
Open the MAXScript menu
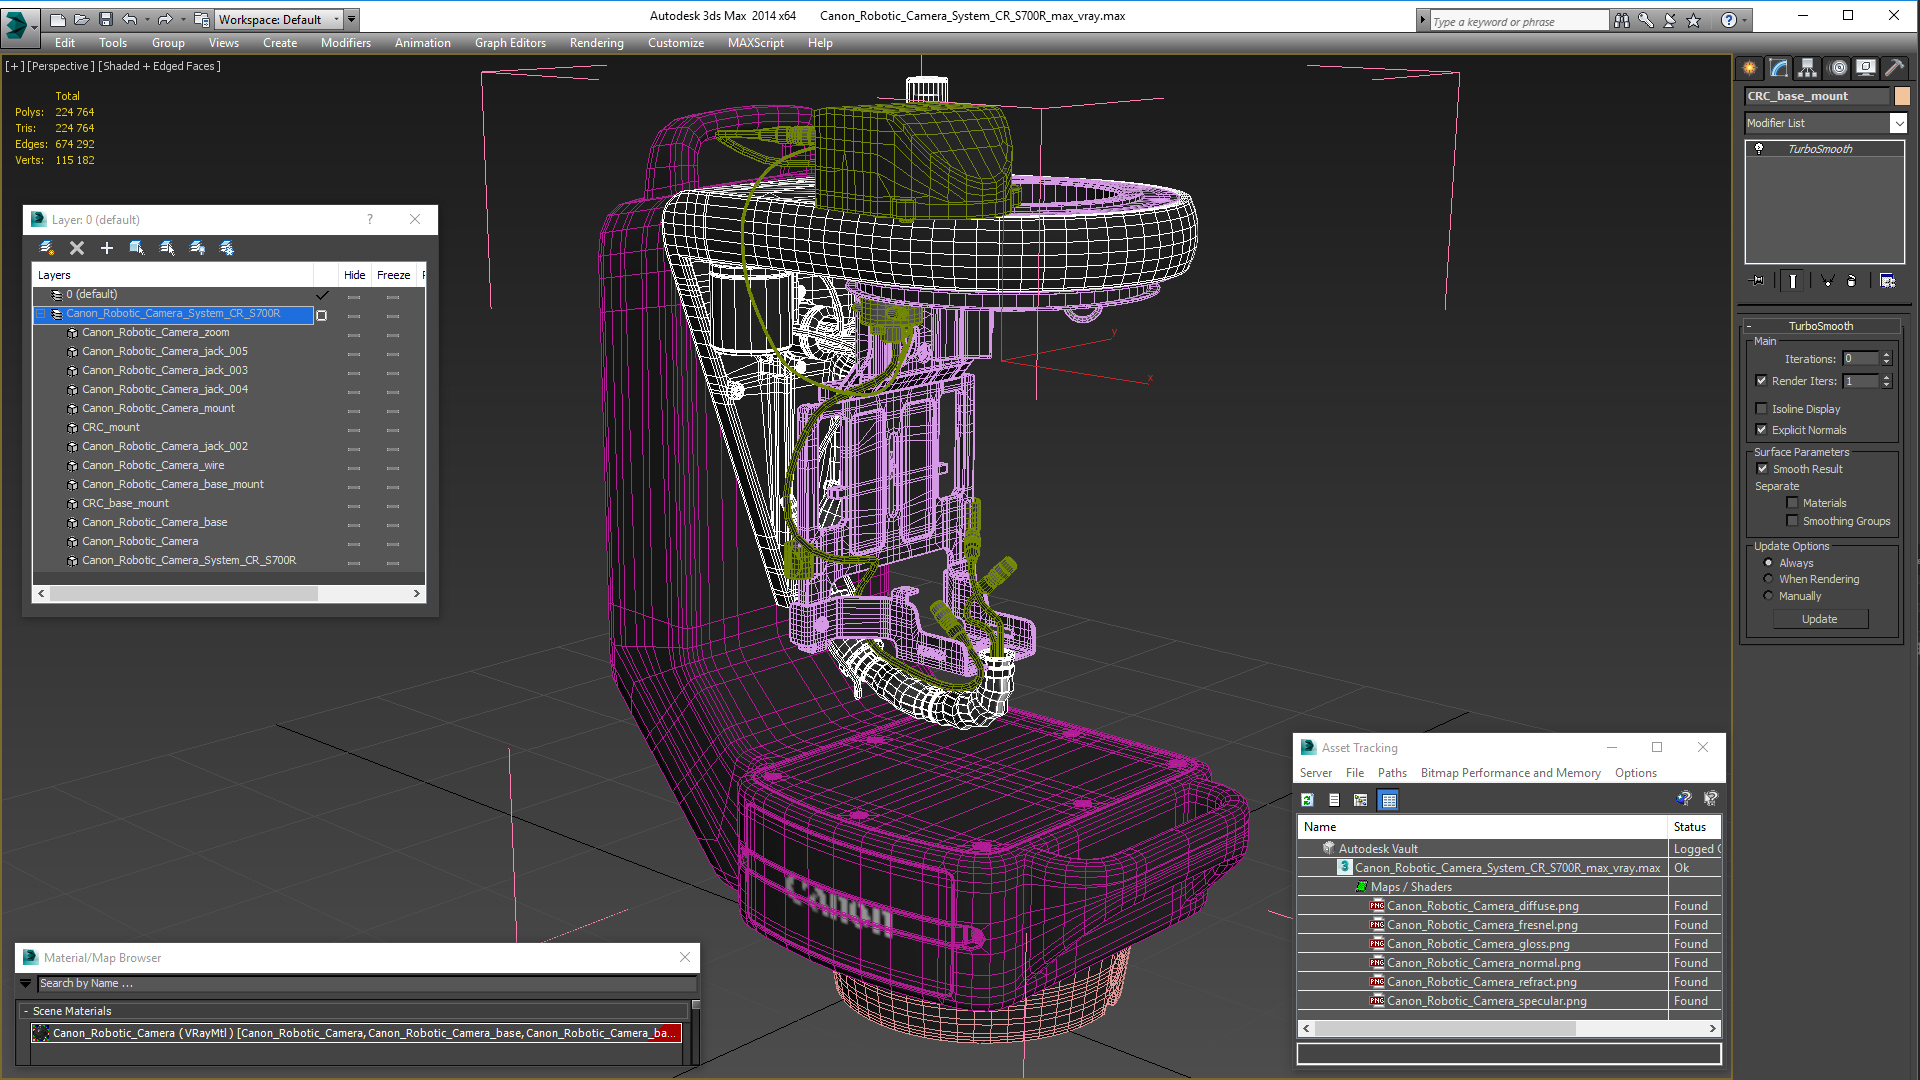pos(755,43)
